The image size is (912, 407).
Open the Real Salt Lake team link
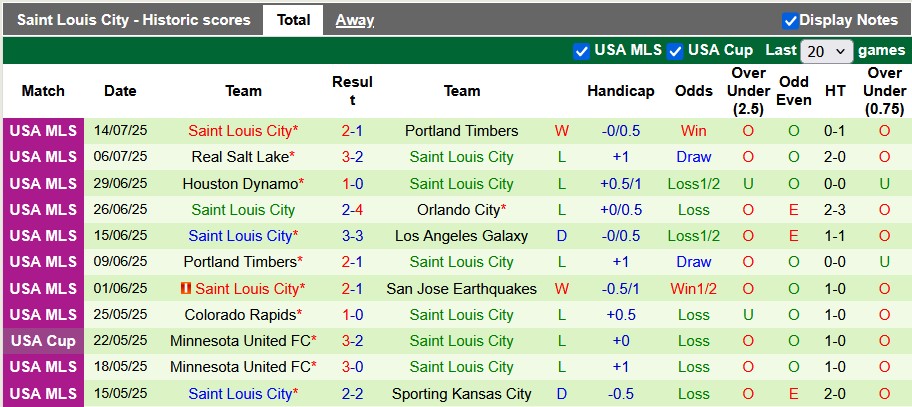tap(240, 157)
